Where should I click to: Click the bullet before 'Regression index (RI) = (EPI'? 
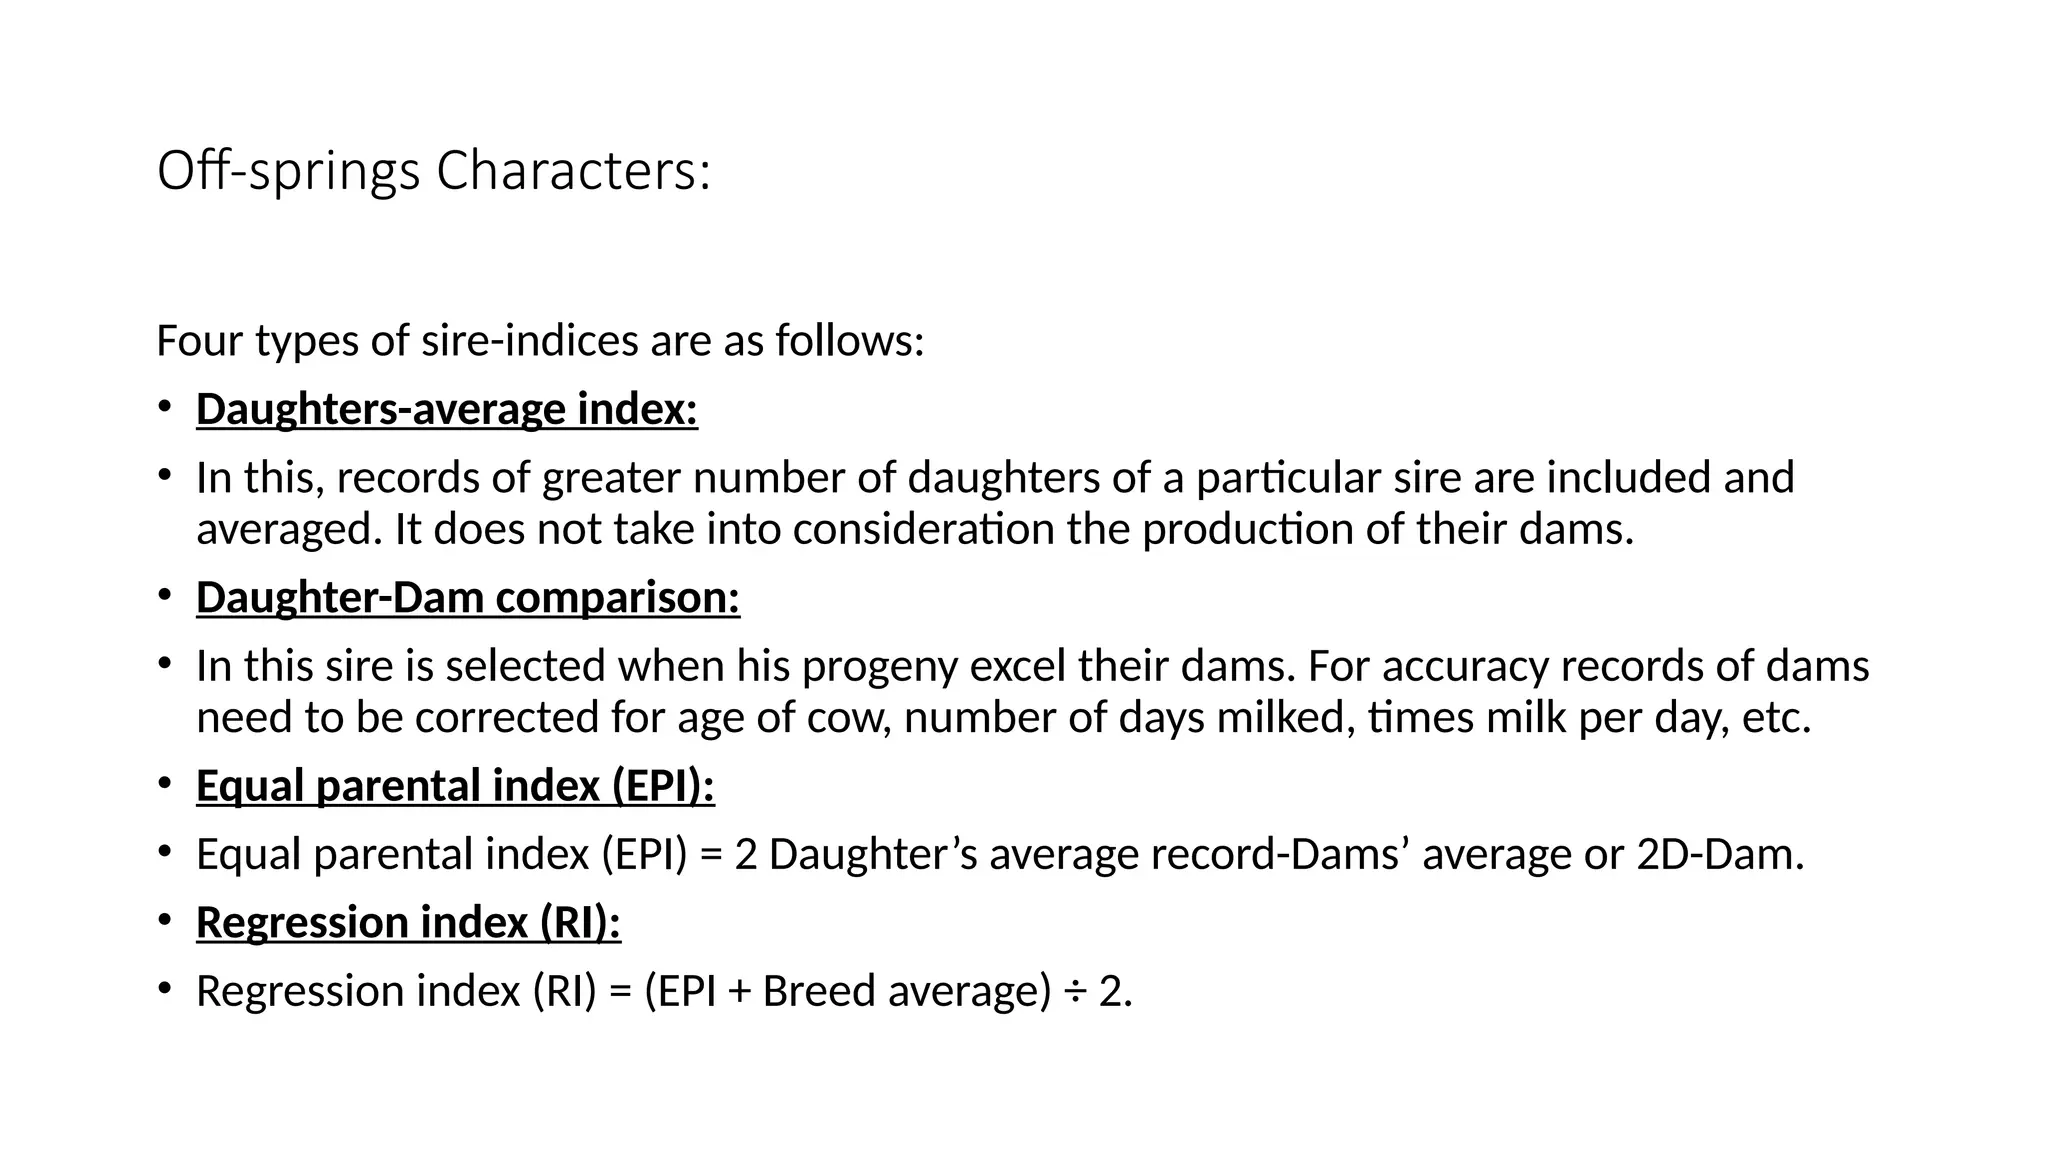(164, 989)
